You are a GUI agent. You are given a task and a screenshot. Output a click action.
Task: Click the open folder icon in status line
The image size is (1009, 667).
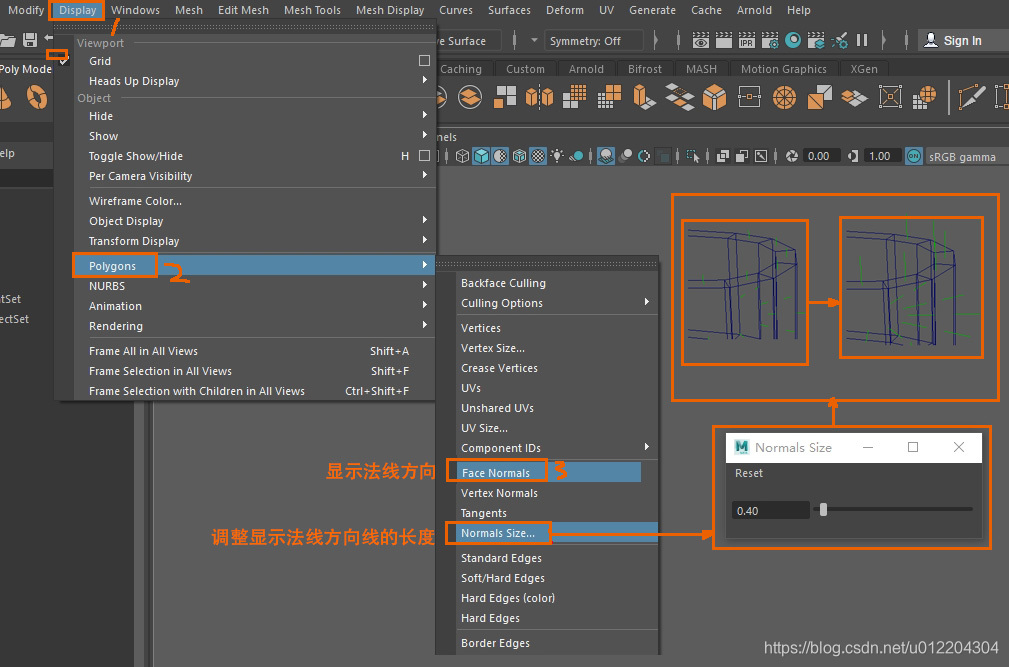click(7, 40)
